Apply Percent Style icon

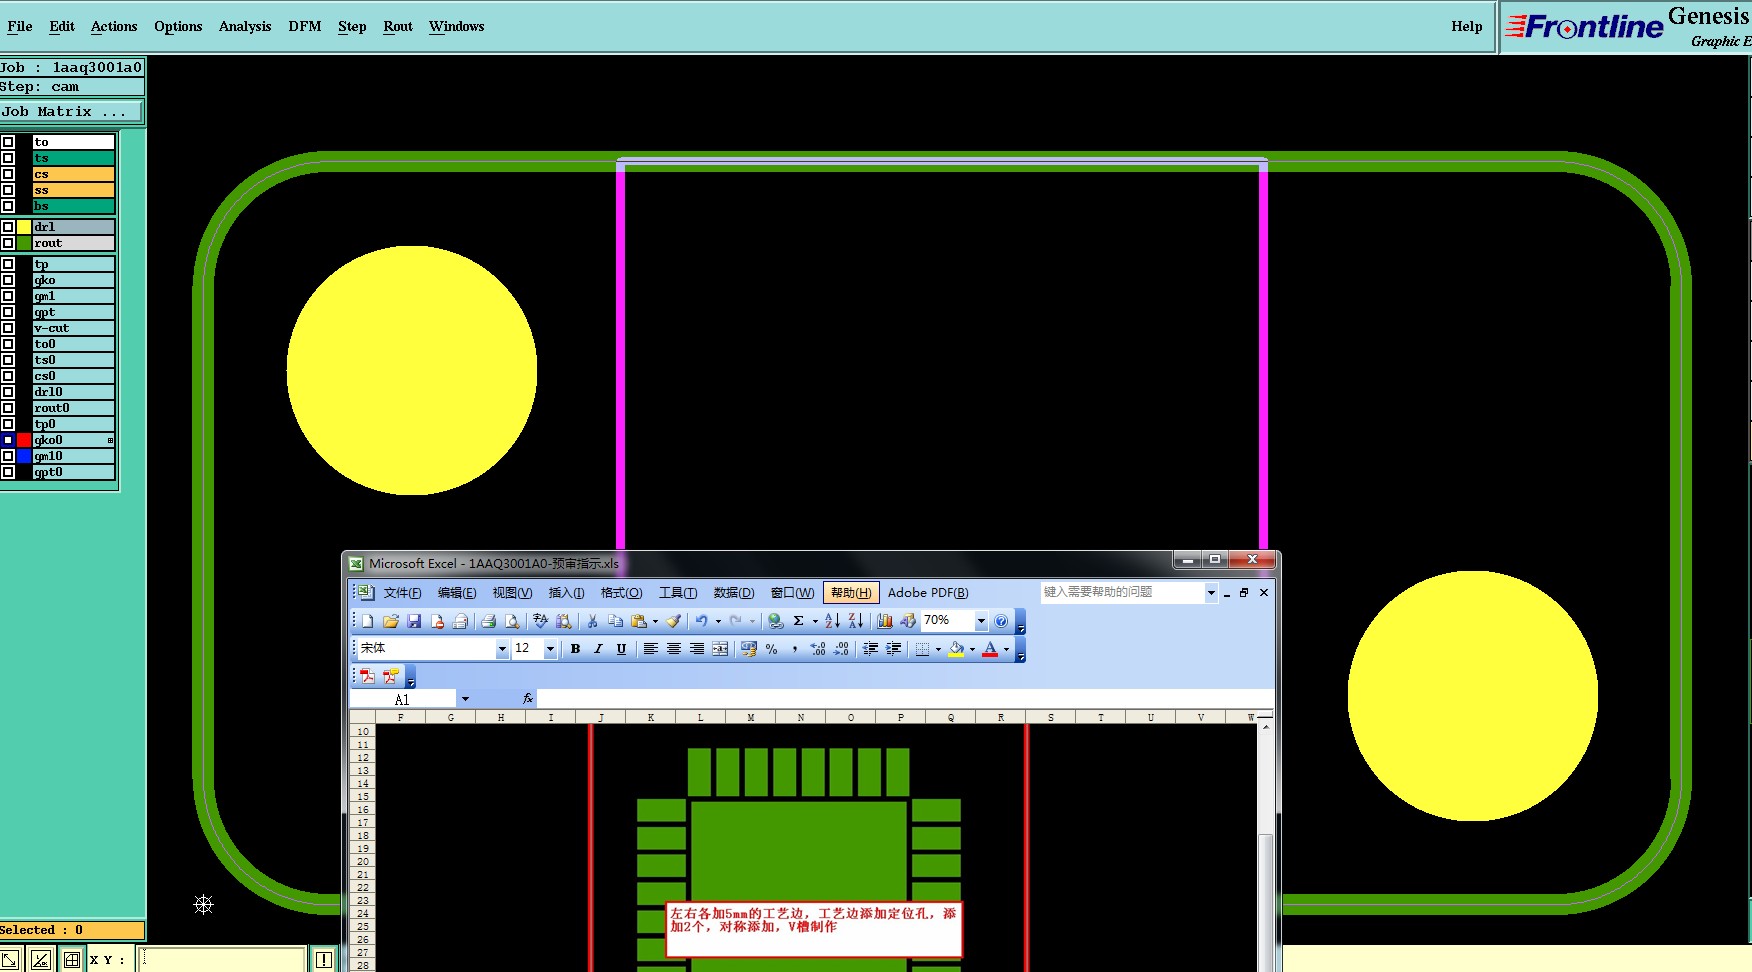click(x=771, y=649)
